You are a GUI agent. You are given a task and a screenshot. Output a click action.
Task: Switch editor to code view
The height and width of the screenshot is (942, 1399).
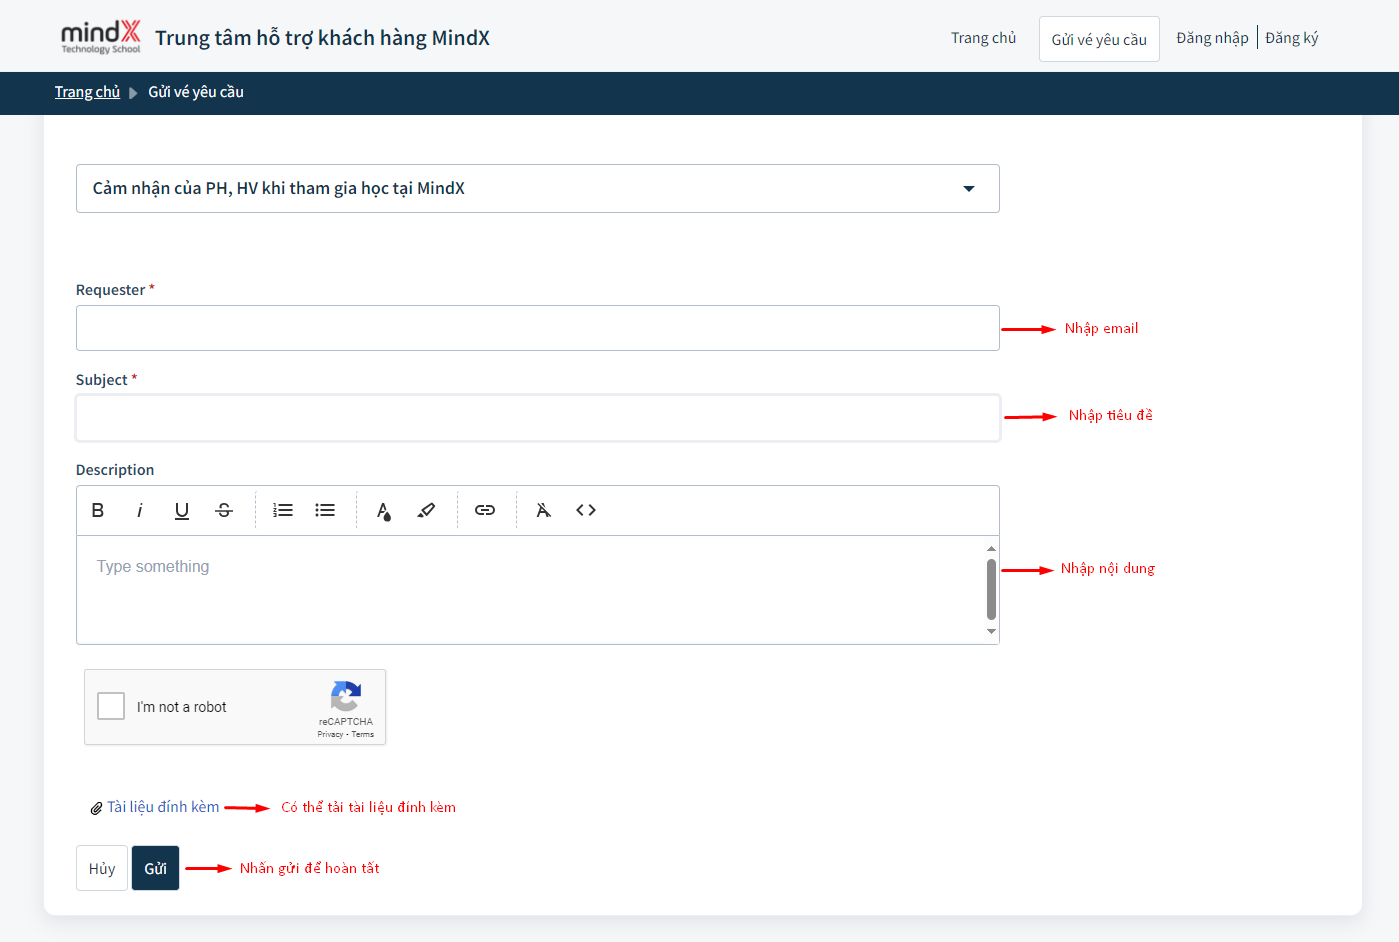(586, 510)
